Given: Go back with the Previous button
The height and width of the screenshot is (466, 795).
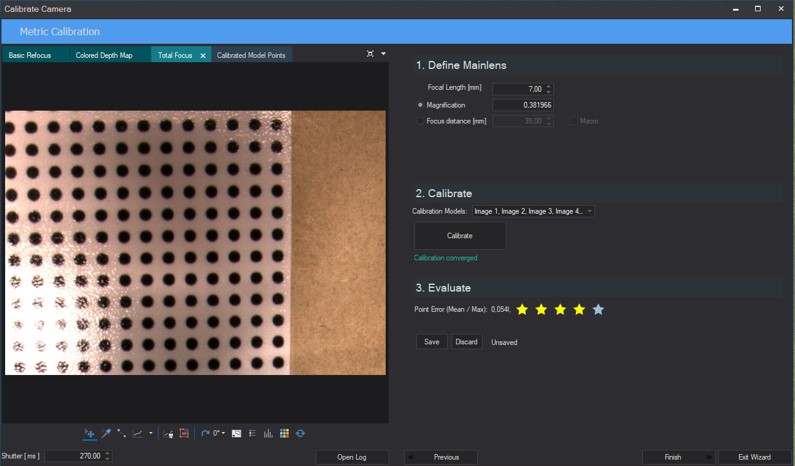Looking at the screenshot, I should tap(441, 457).
